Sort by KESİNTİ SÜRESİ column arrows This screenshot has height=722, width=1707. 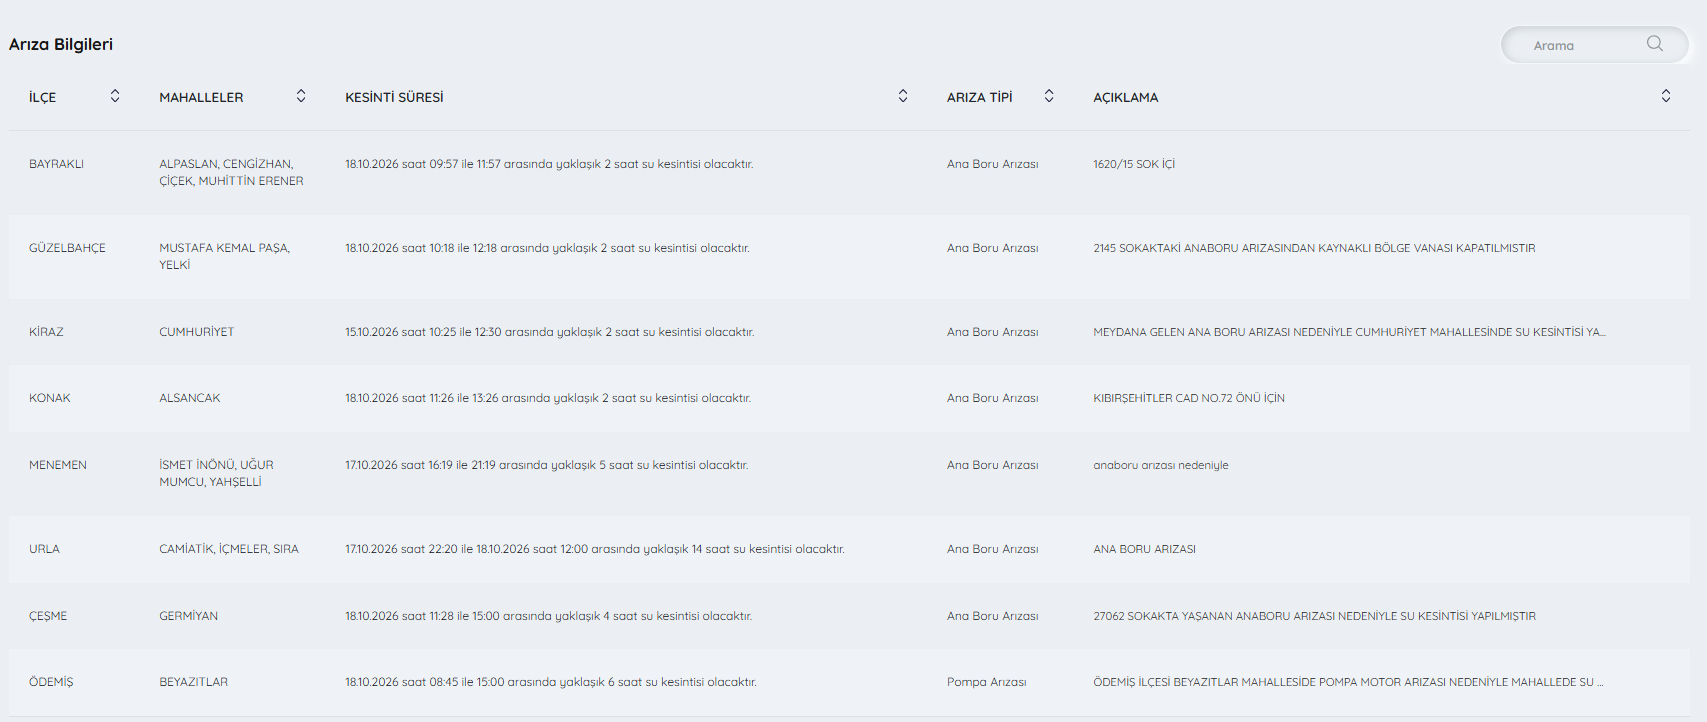click(x=903, y=96)
